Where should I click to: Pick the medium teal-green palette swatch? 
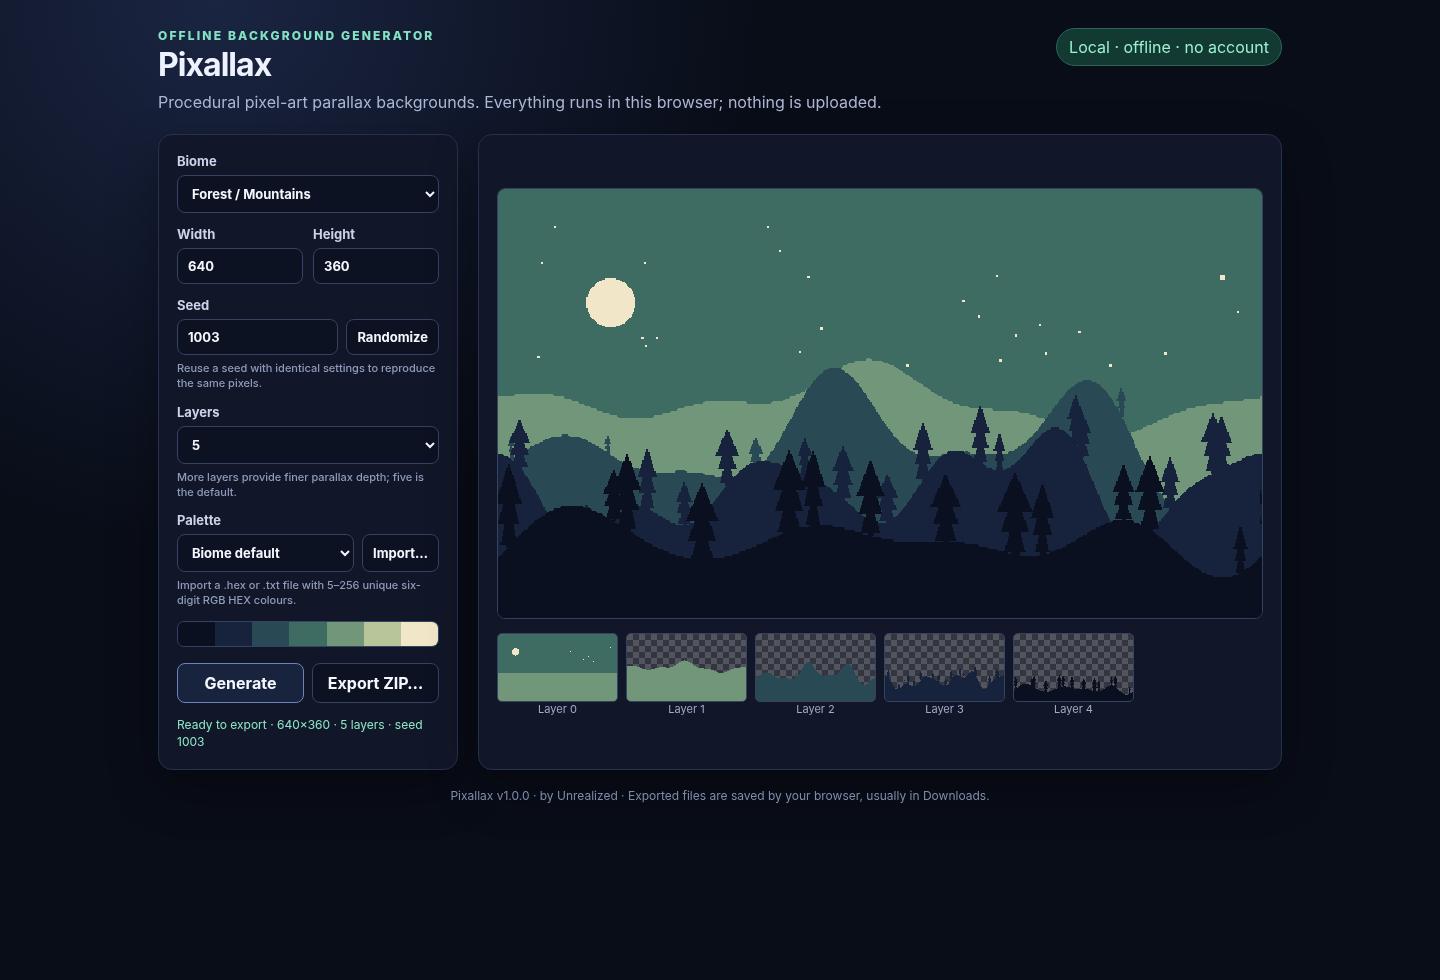pos(308,634)
